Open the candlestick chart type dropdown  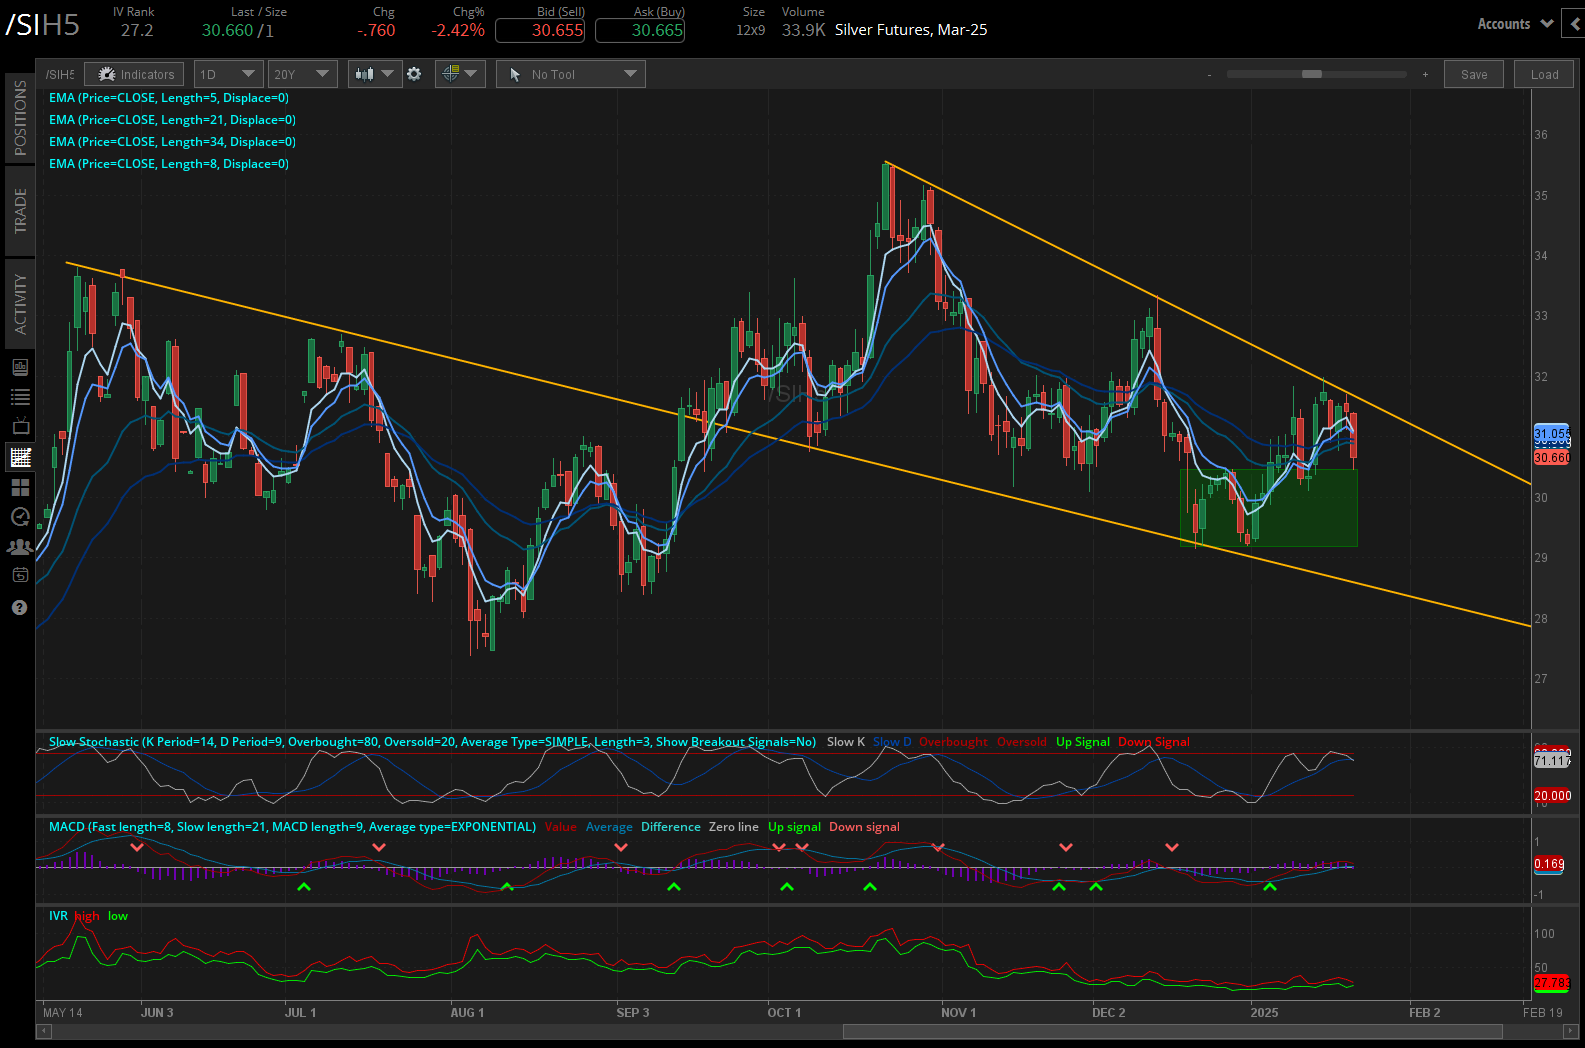(375, 74)
